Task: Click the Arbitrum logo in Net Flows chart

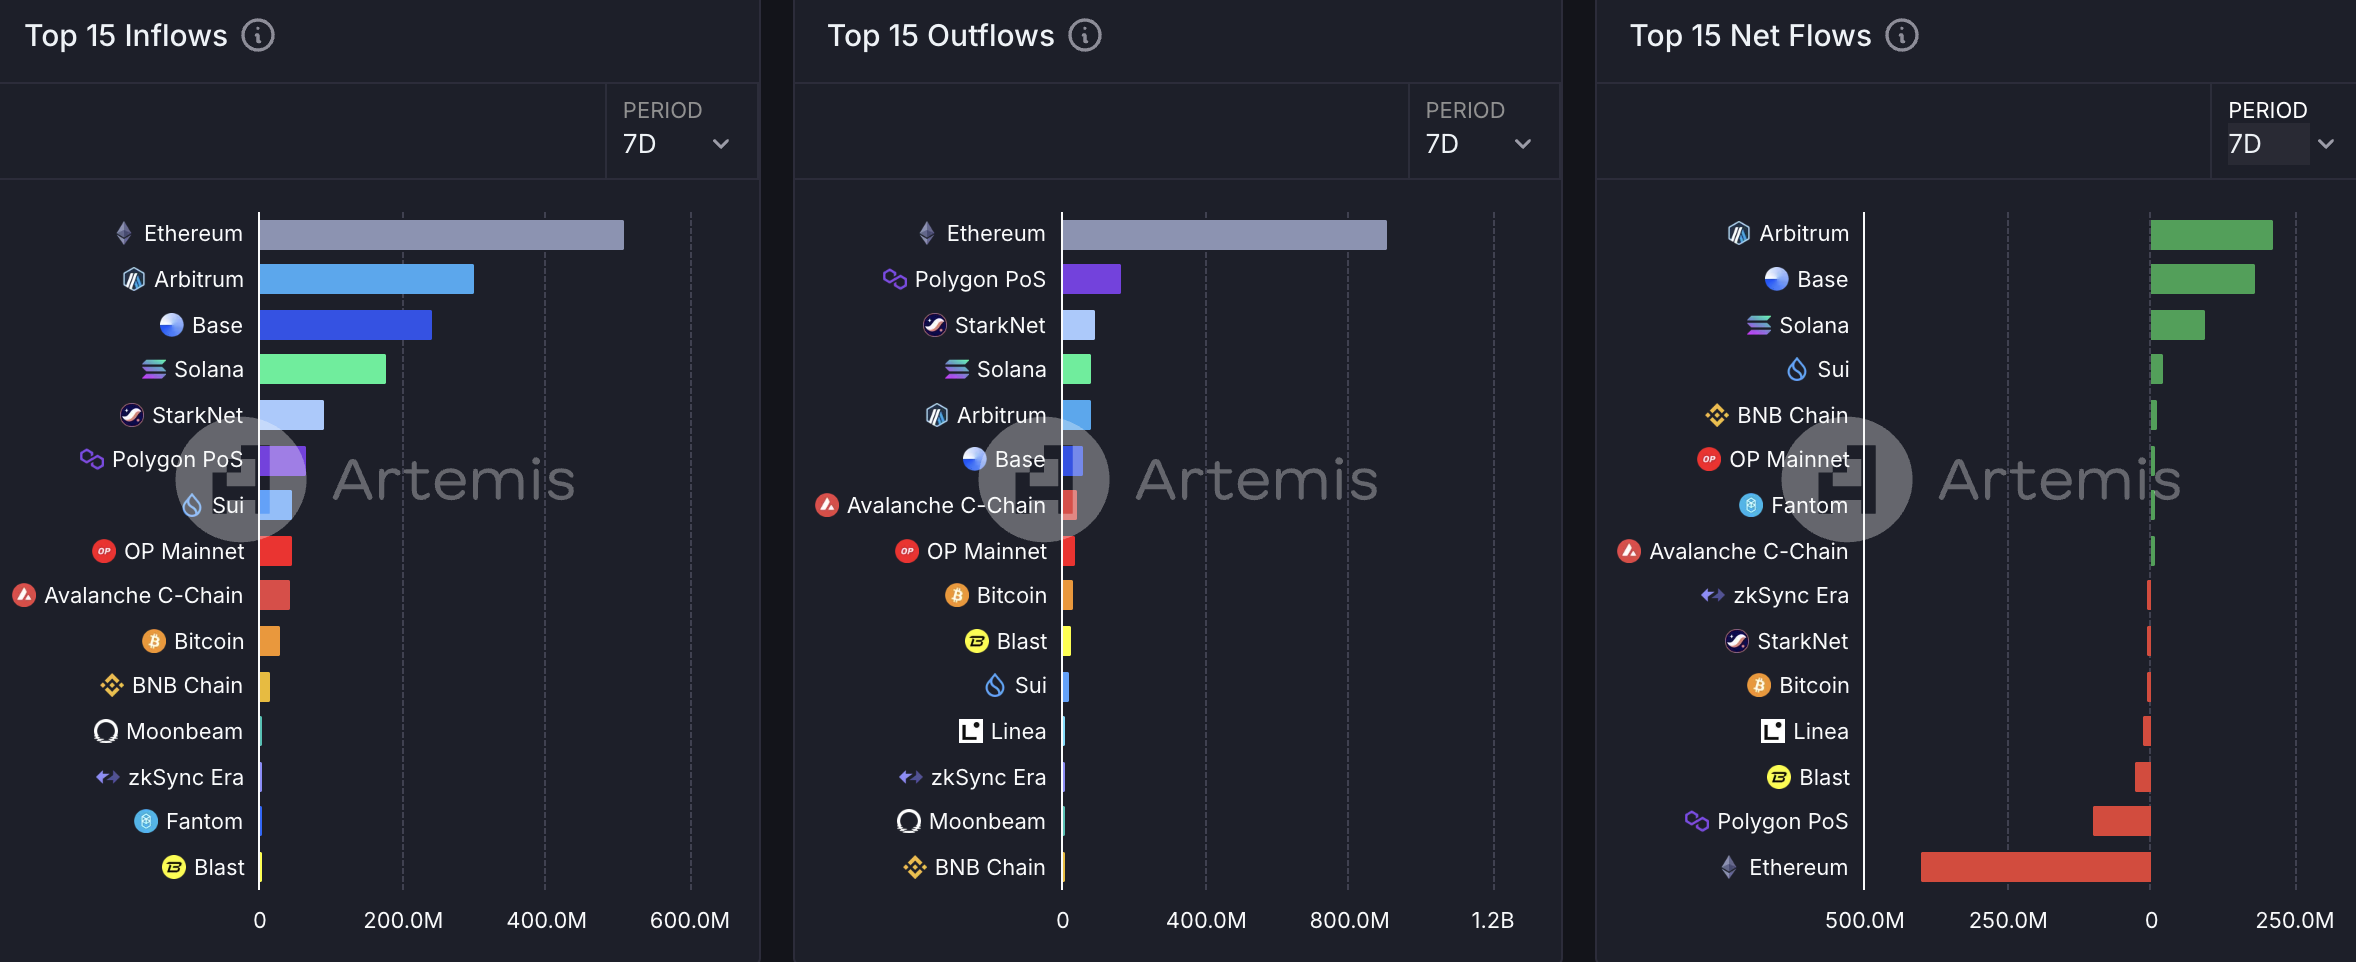Action: click(1739, 233)
